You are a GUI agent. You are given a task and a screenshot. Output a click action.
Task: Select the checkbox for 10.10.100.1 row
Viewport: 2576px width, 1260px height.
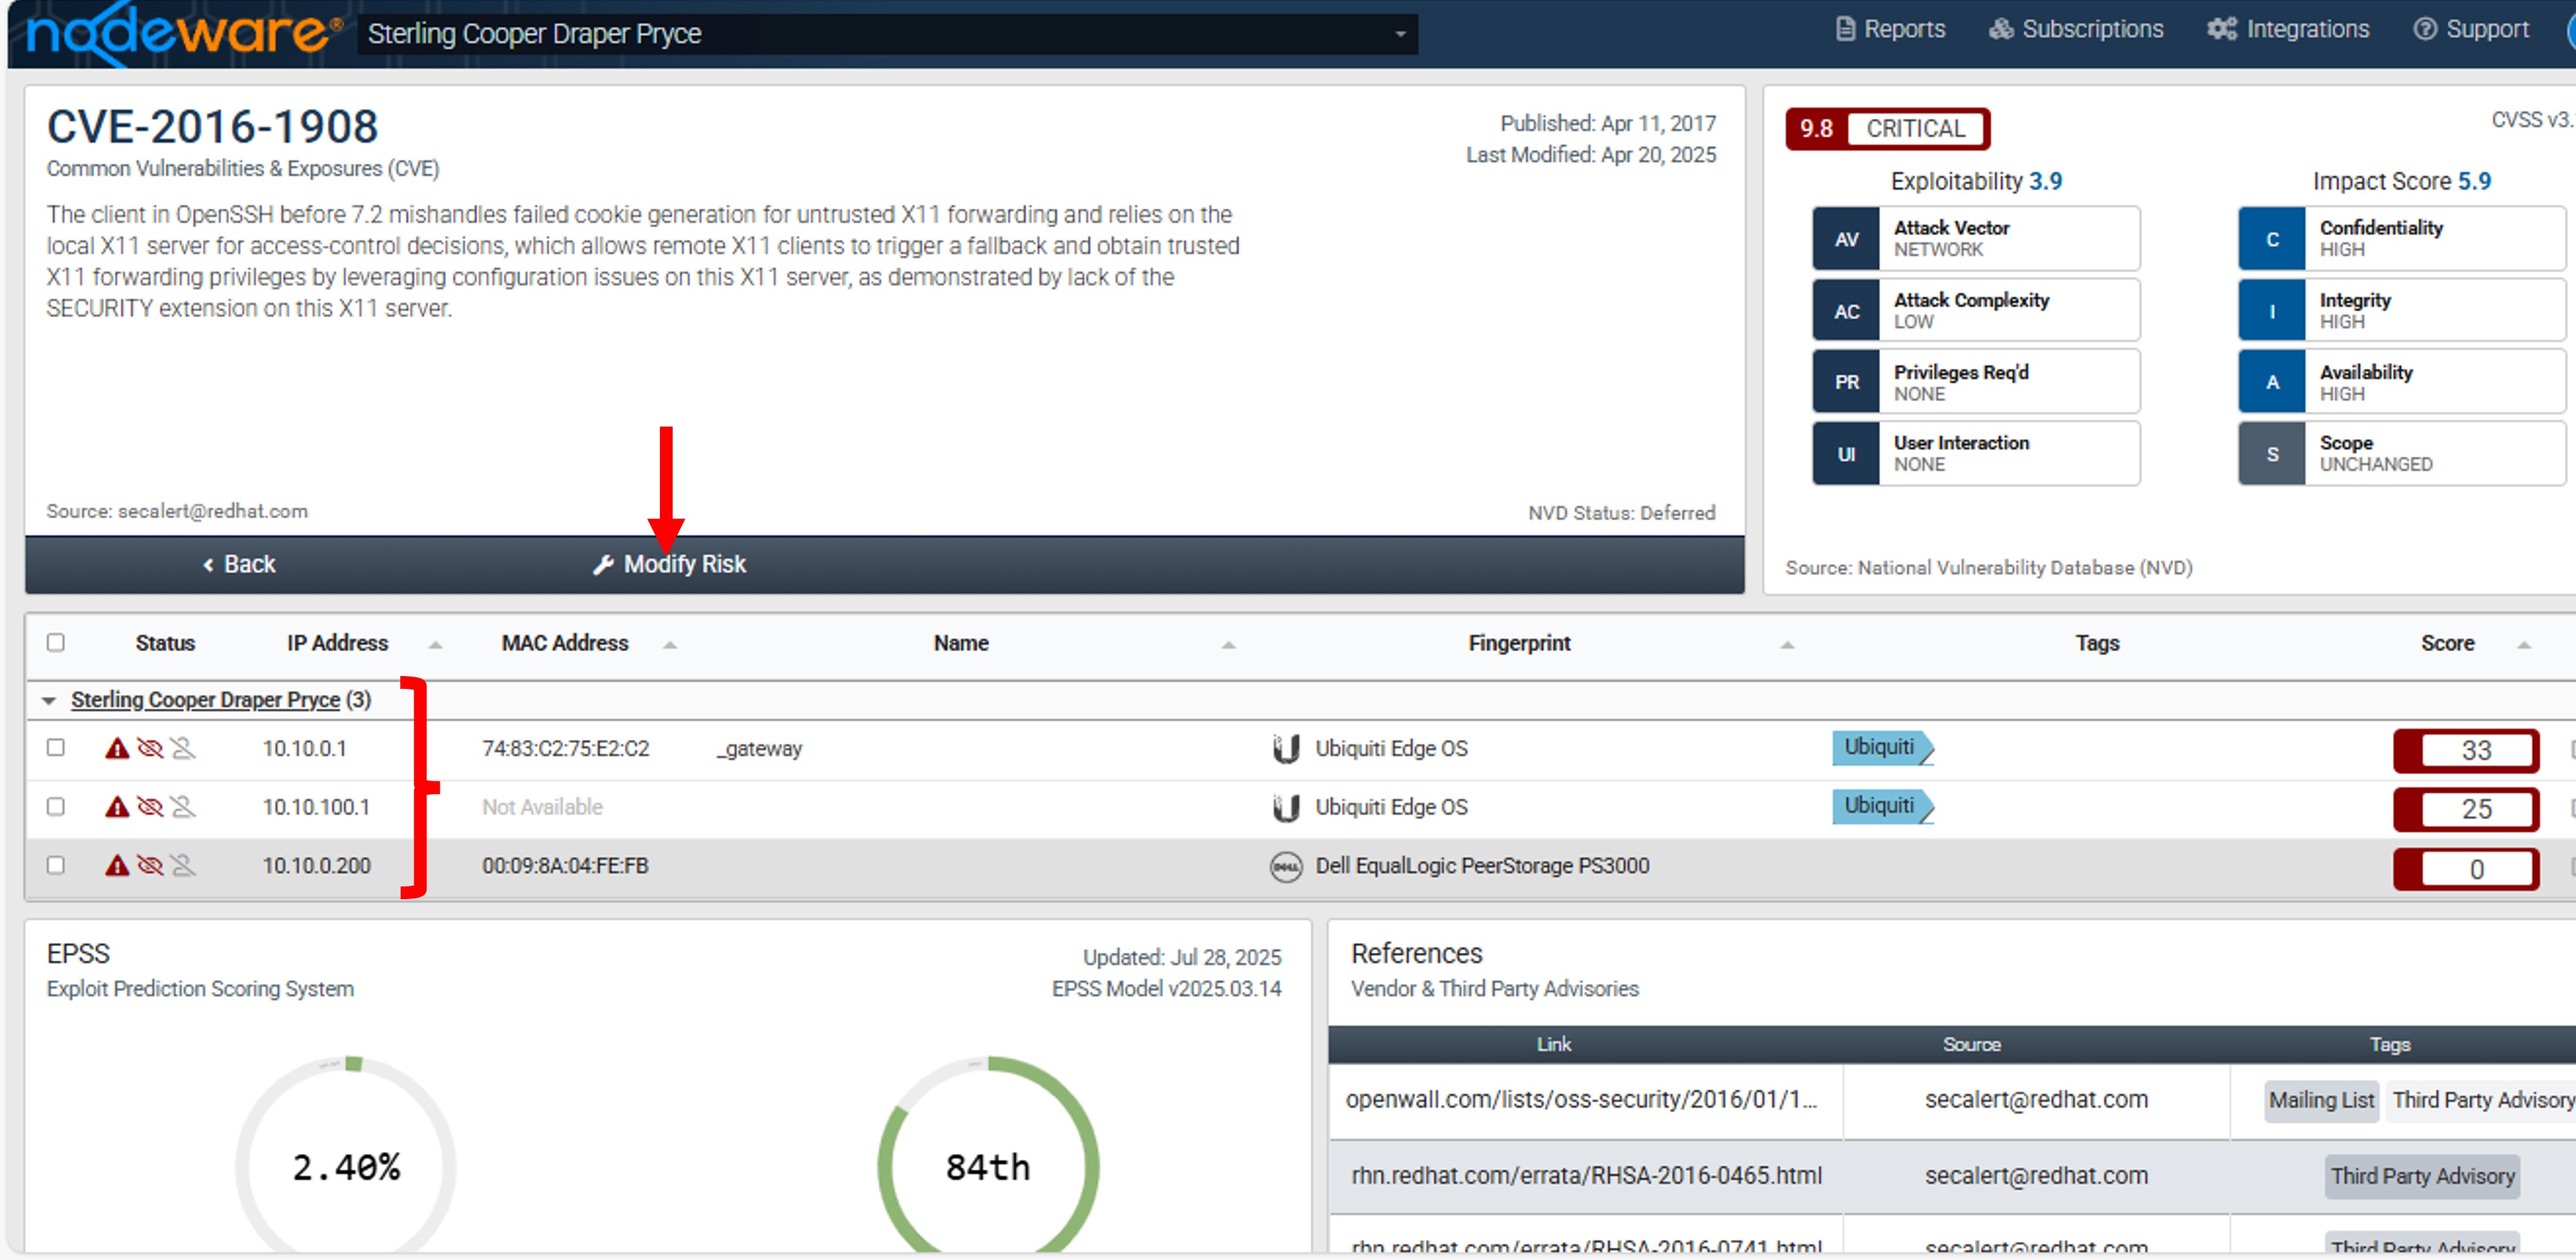pos(56,807)
